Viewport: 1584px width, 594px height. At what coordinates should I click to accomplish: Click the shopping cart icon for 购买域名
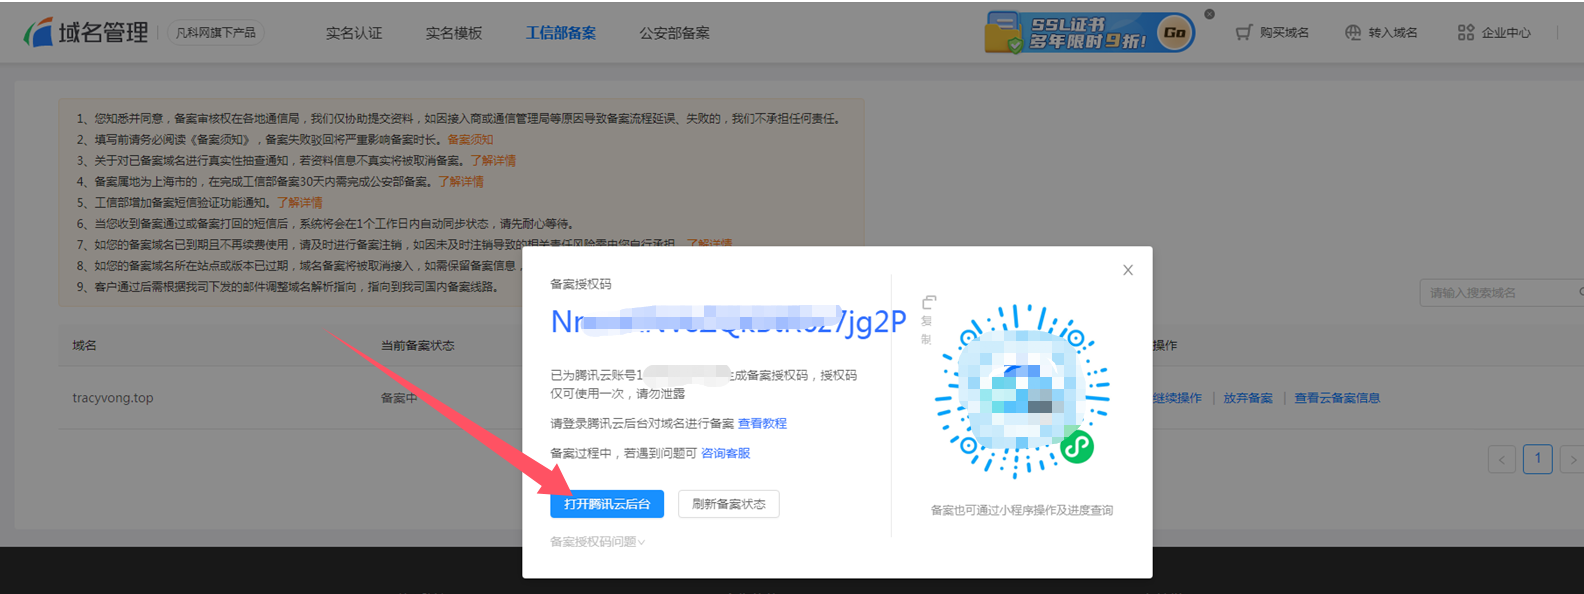(x=1244, y=33)
